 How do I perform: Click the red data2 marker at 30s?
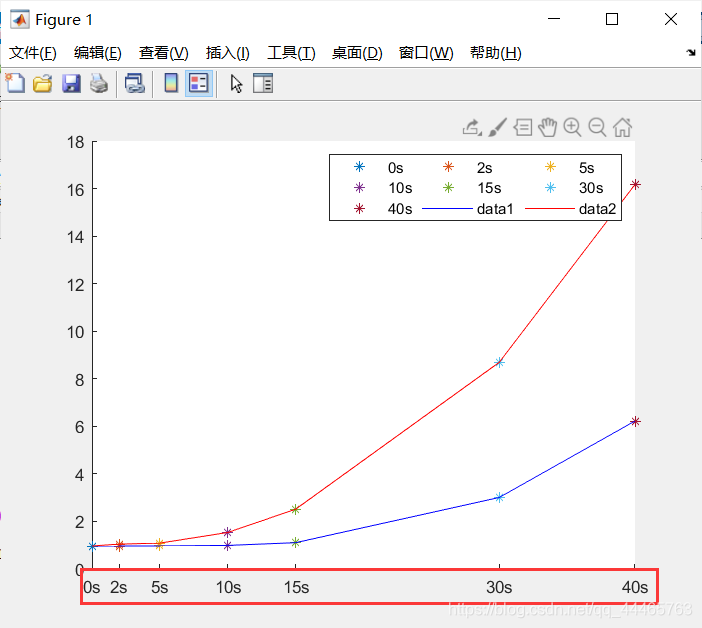point(500,362)
